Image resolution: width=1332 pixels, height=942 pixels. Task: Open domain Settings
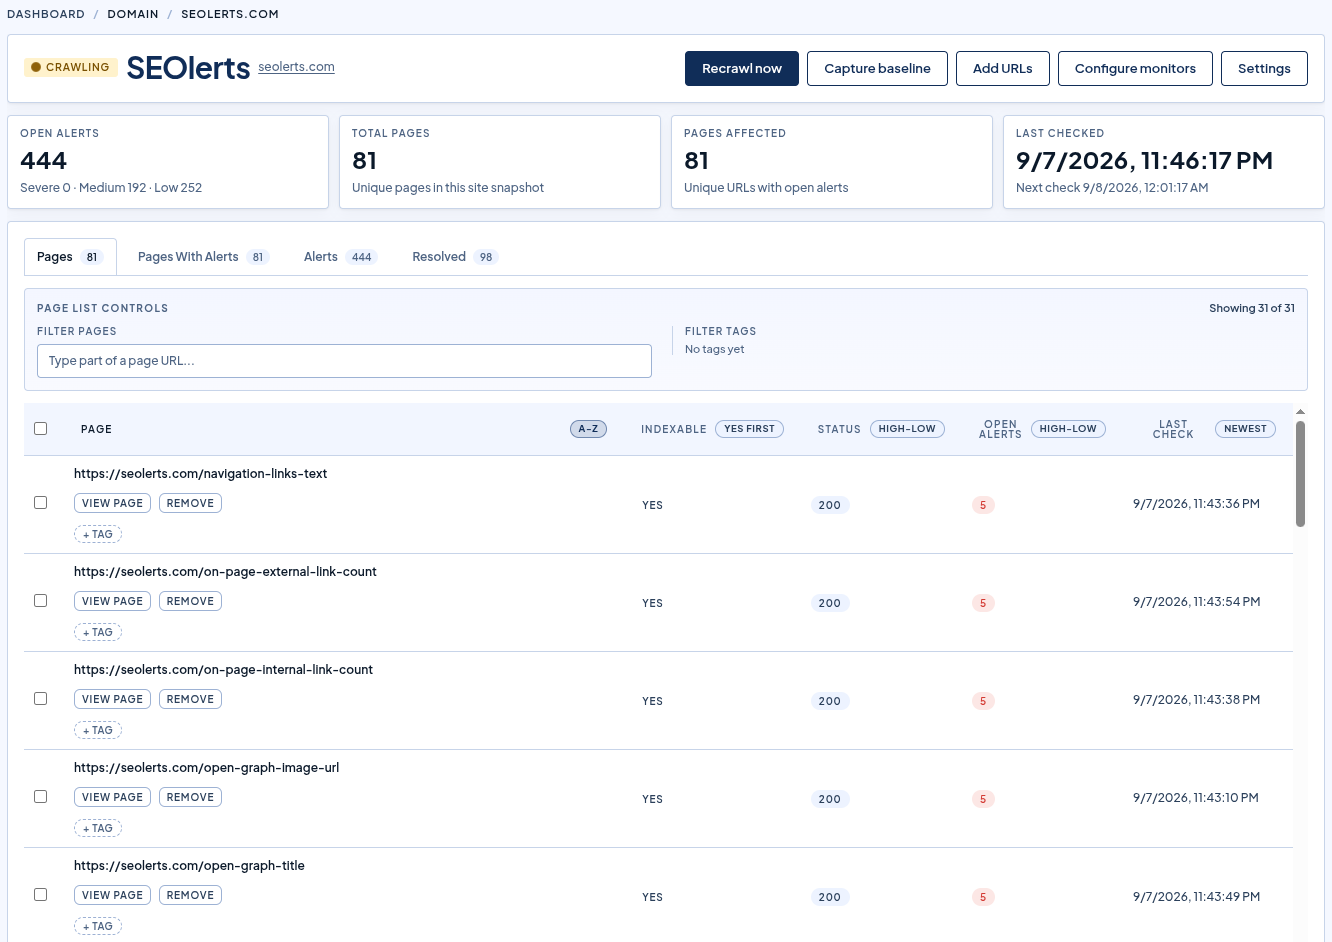(x=1264, y=69)
